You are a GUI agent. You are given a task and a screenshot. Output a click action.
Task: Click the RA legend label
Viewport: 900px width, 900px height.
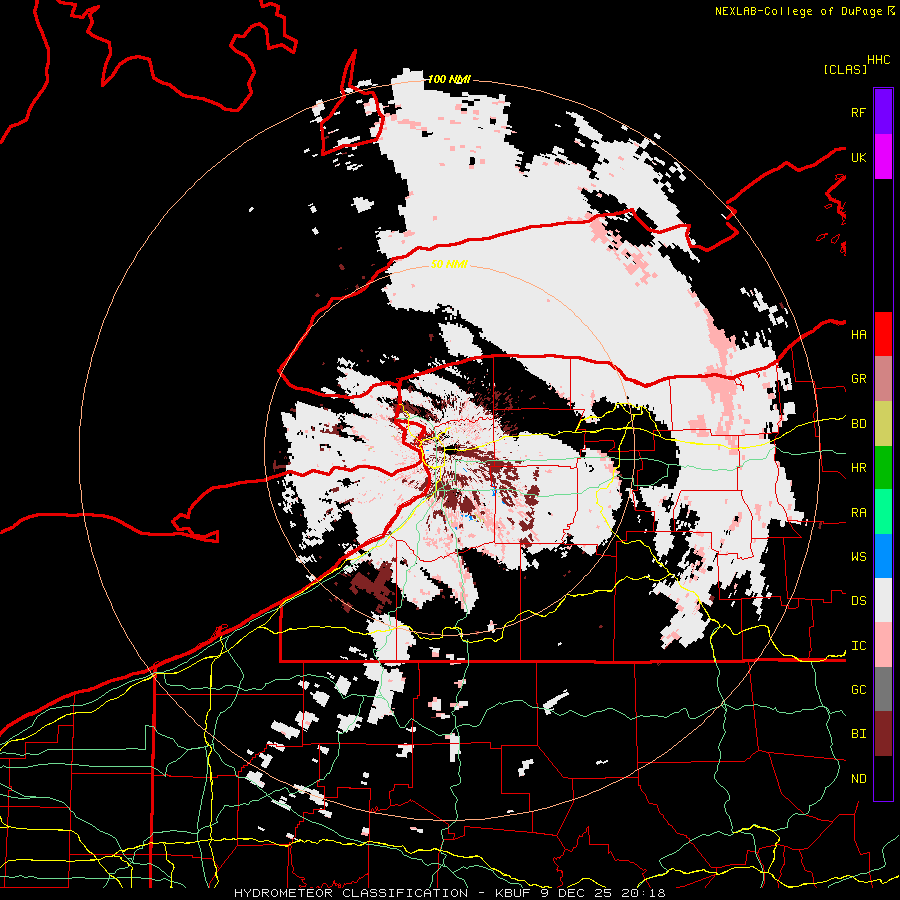pos(858,512)
